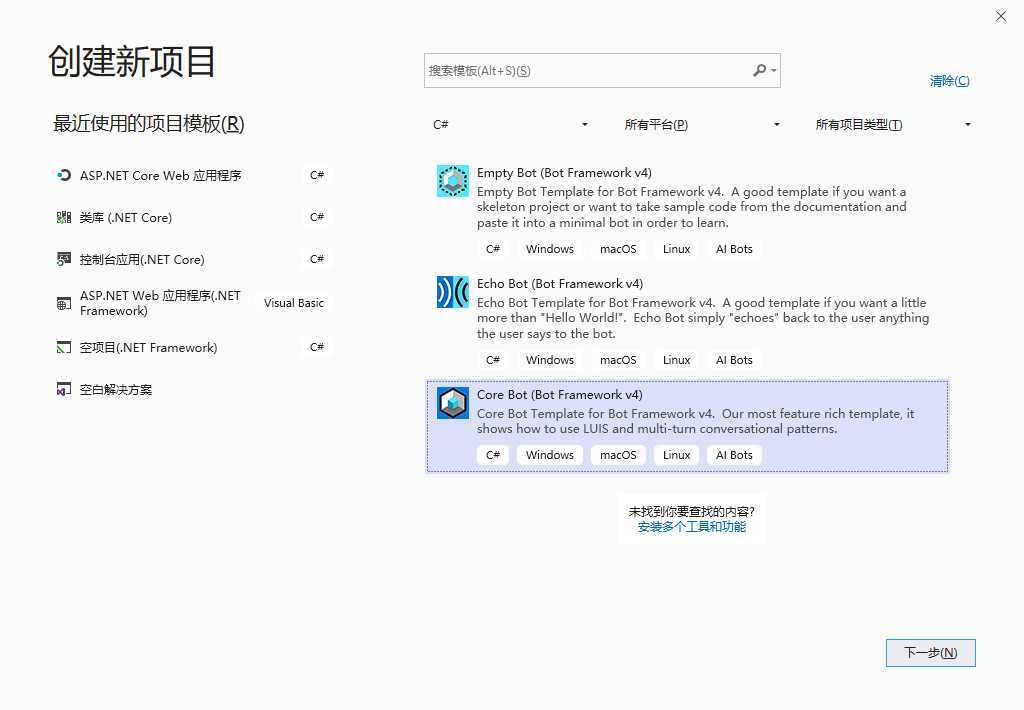Click the AI Bots tag under Core Bot

pyautogui.click(x=734, y=455)
